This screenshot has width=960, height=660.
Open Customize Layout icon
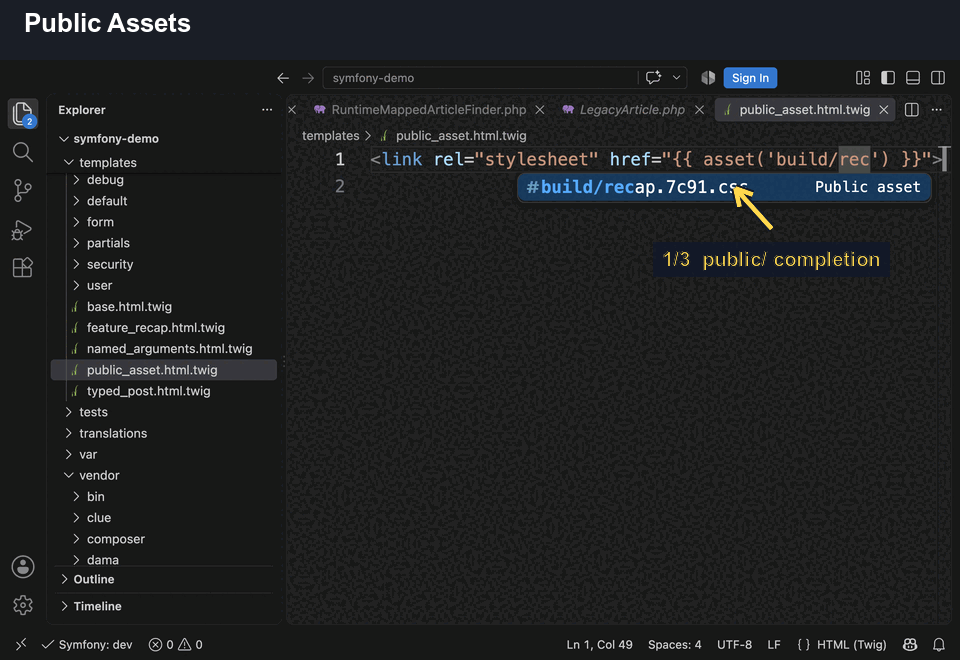click(863, 78)
